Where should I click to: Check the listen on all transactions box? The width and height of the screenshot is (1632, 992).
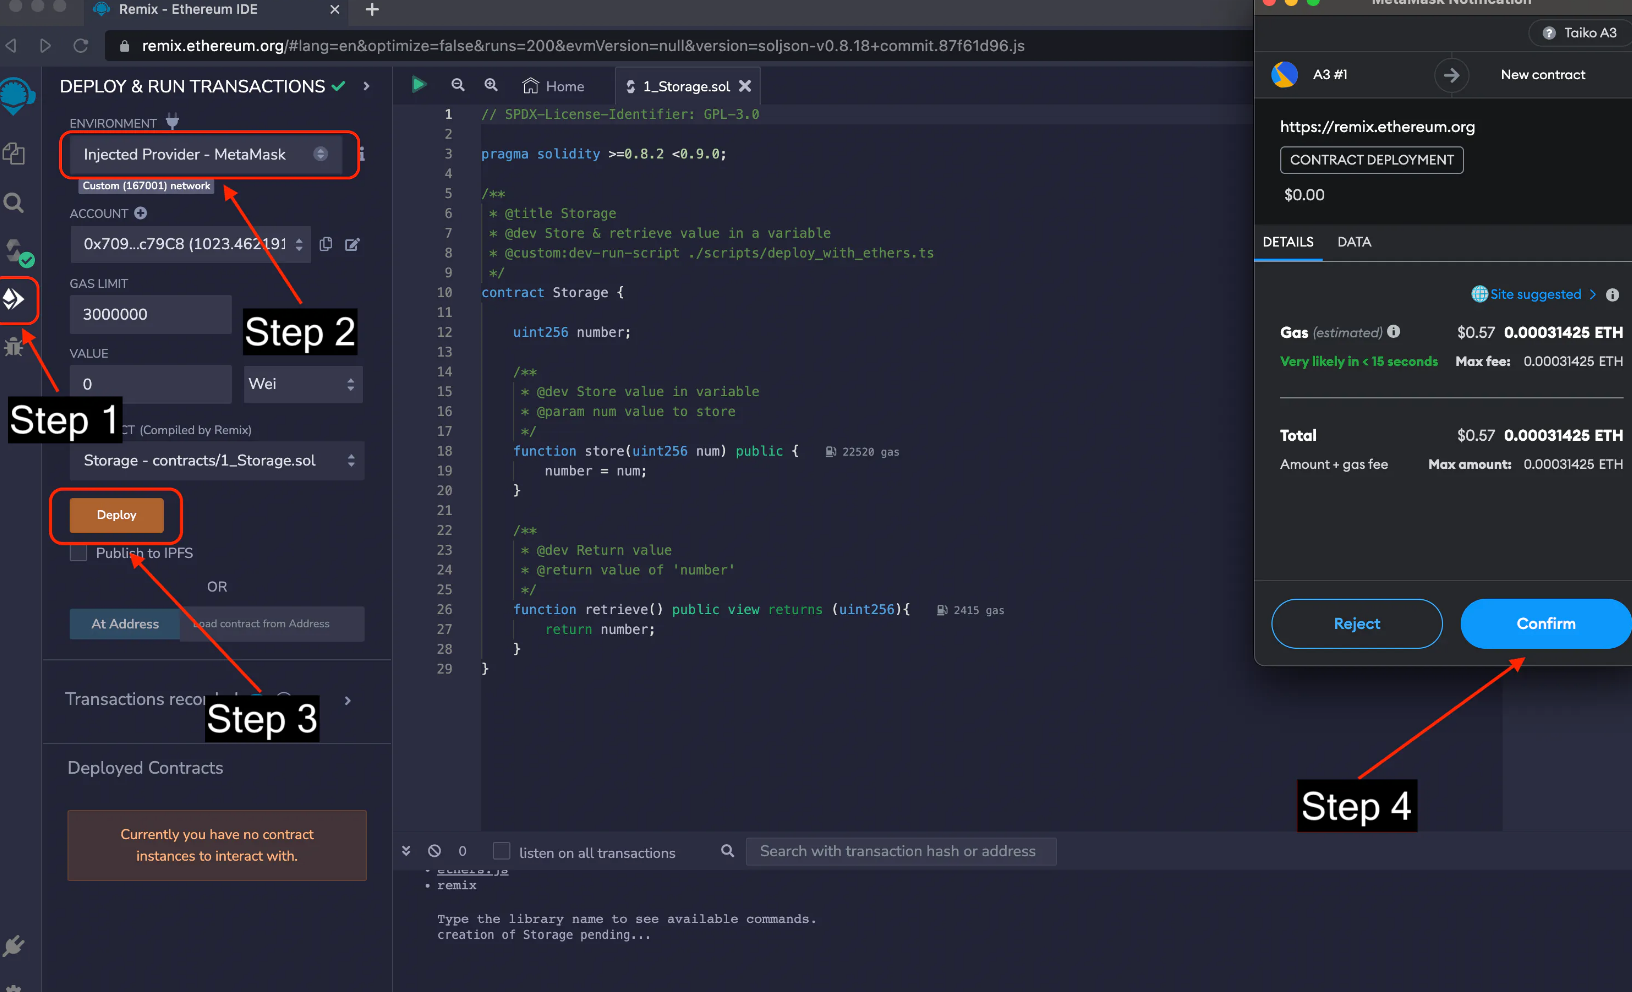tap(502, 851)
